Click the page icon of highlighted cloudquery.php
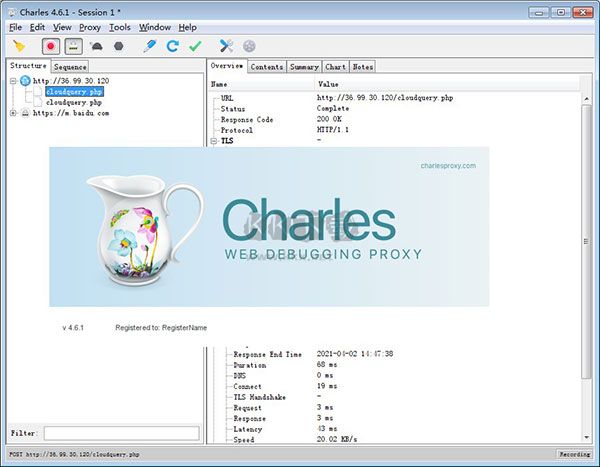Image resolution: width=600 pixels, height=467 pixels. [38, 91]
